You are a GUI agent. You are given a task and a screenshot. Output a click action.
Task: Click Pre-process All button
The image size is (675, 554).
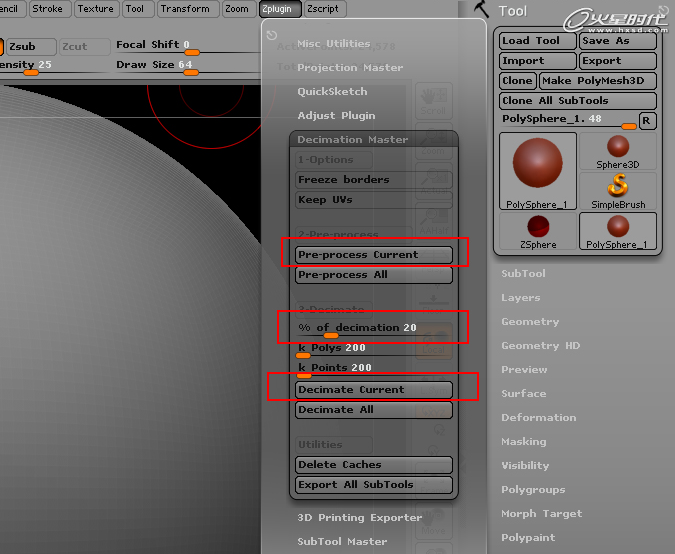click(374, 275)
